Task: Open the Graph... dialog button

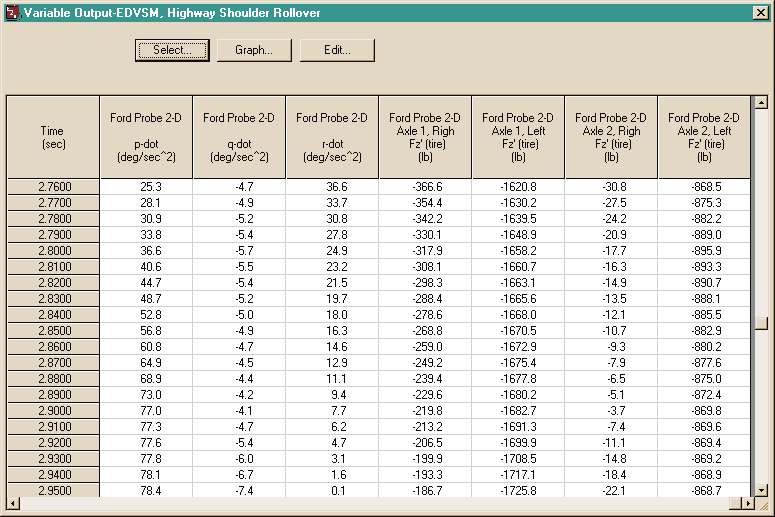Action: pos(254,50)
